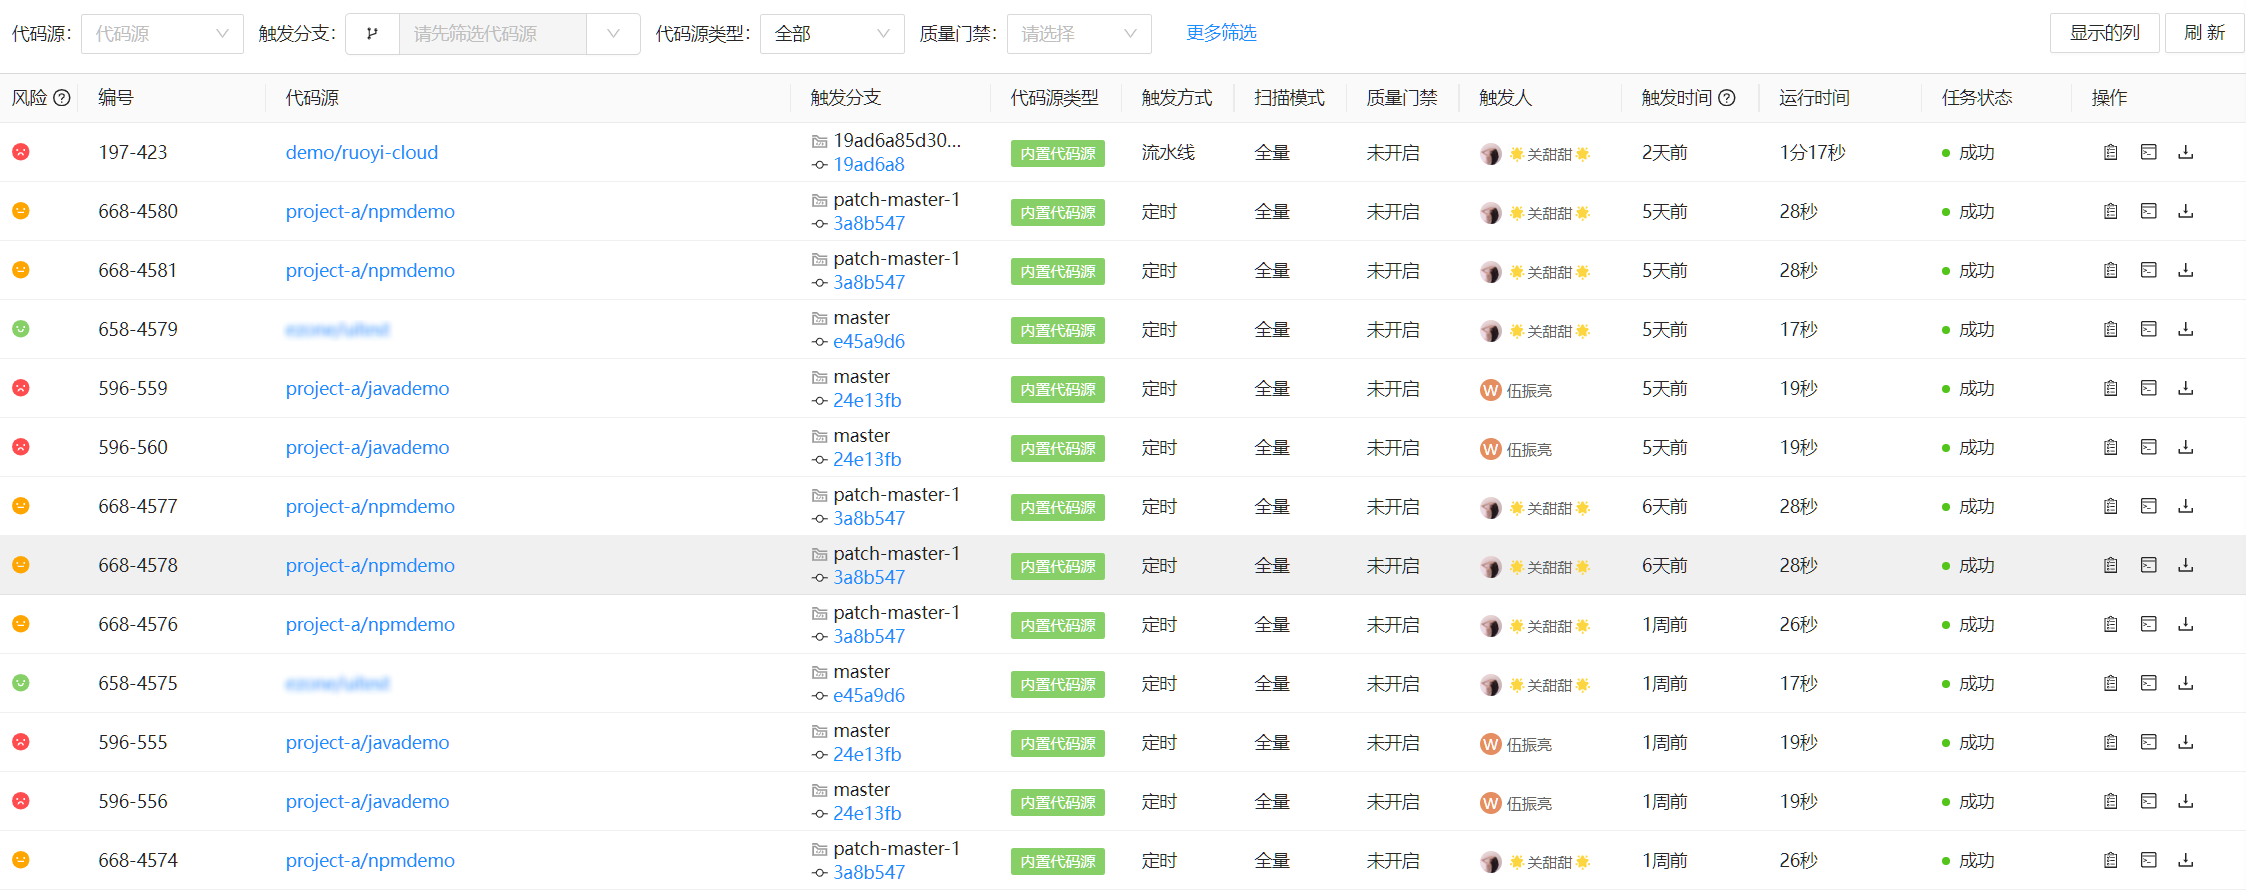
Task: Click the red risk face for 197-423
Action: (20, 151)
